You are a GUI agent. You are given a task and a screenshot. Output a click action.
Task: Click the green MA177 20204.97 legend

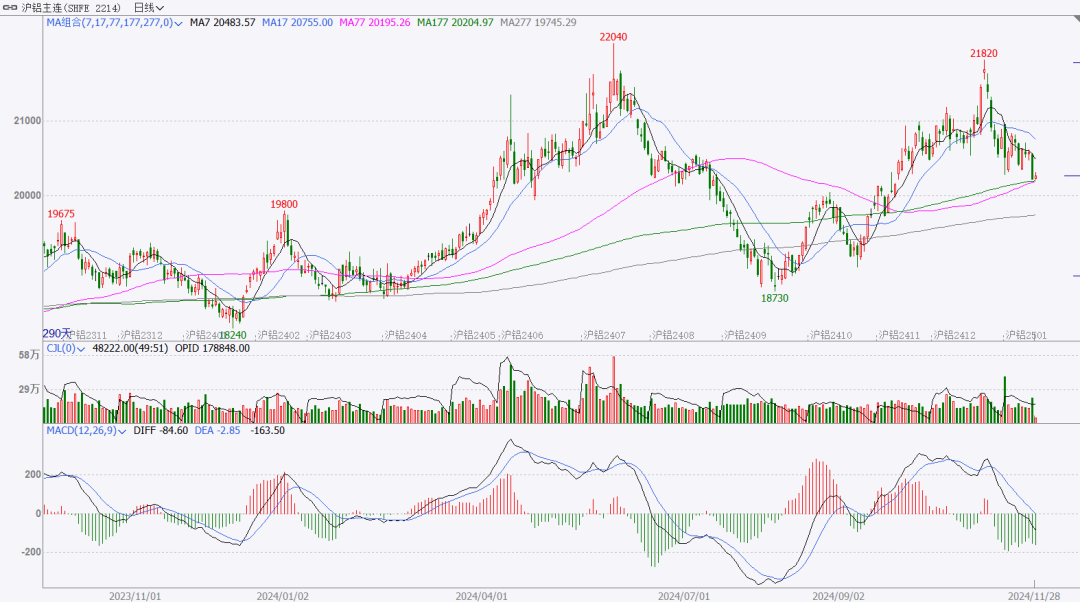(455, 22)
